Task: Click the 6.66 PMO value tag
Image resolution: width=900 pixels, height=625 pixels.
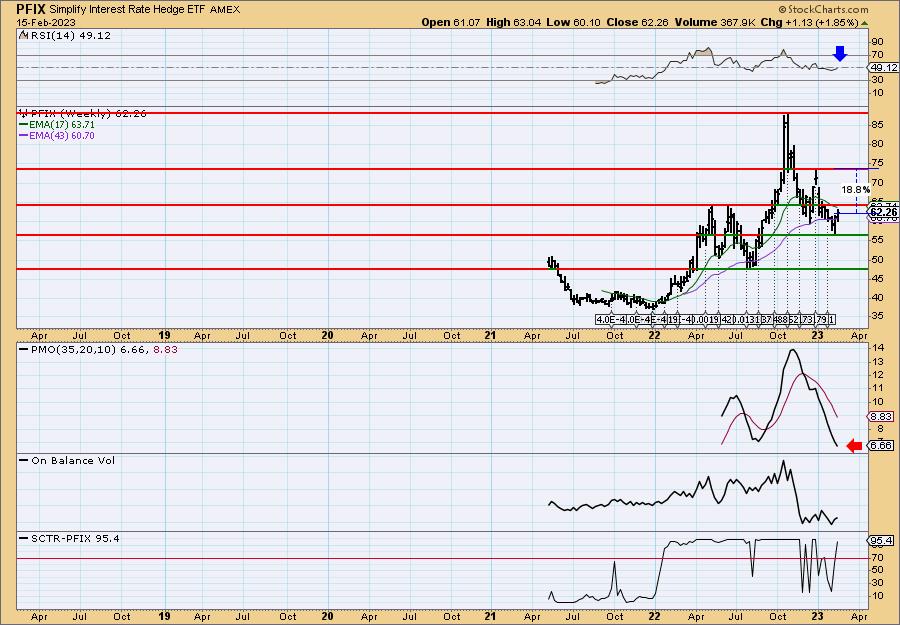Action: coord(882,445)
